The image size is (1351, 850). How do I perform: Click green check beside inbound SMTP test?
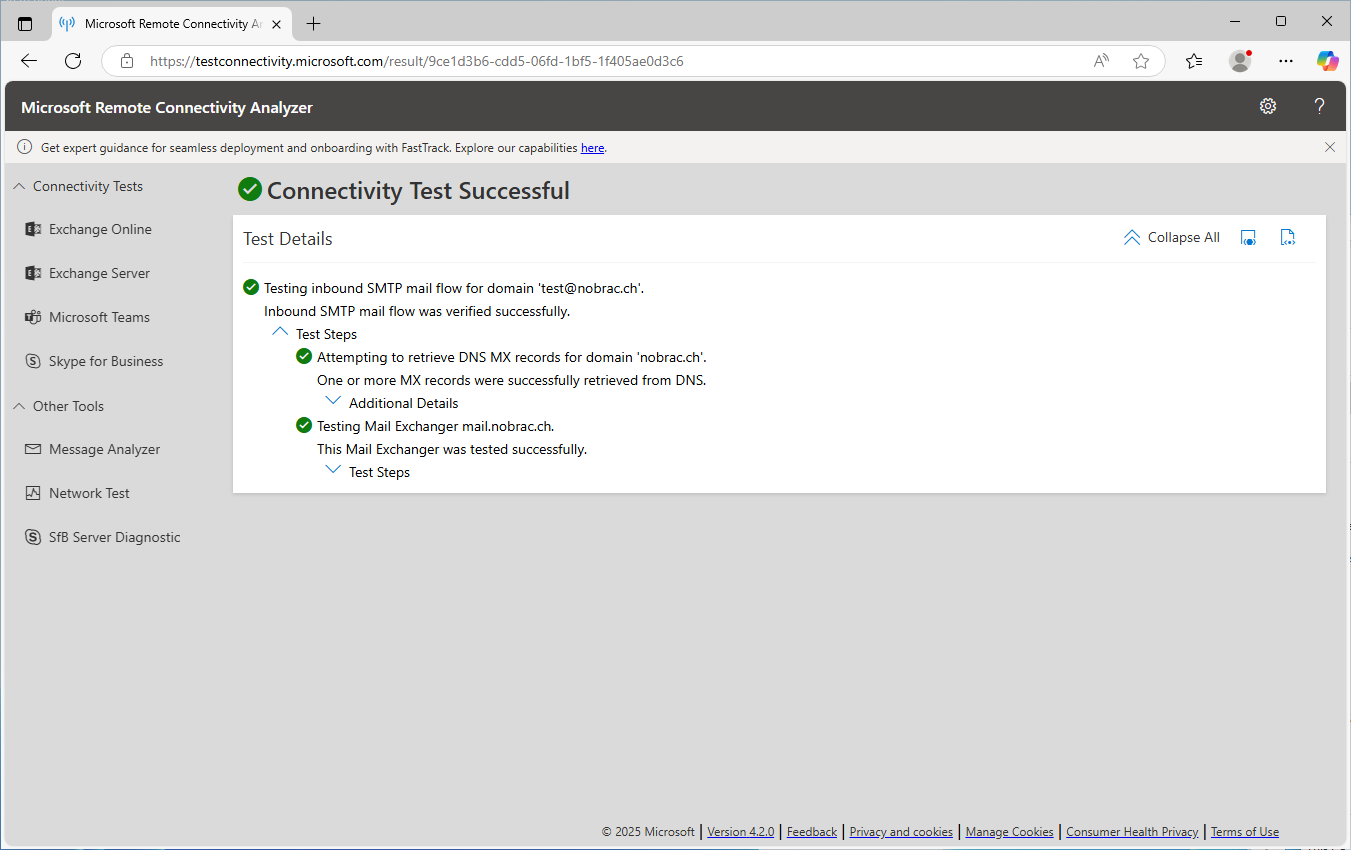click(251, 288)
